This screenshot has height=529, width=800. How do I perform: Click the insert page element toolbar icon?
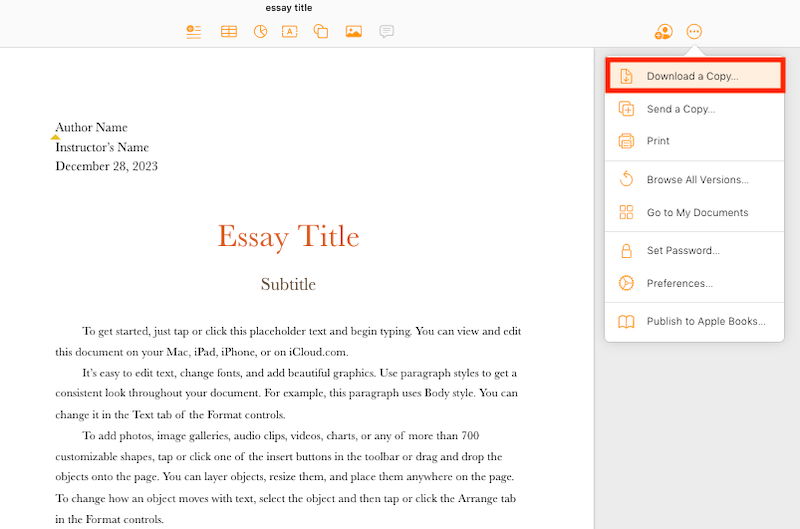(194, 32)
